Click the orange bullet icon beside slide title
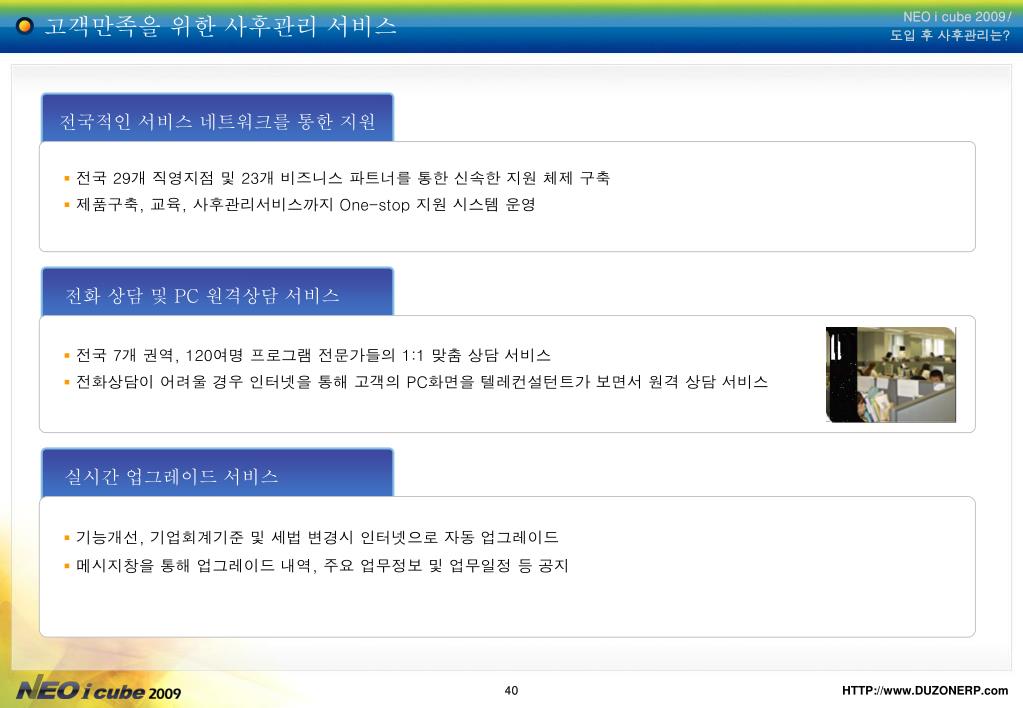This screenshot has width=1023, height=708. (x=25, y=26)
